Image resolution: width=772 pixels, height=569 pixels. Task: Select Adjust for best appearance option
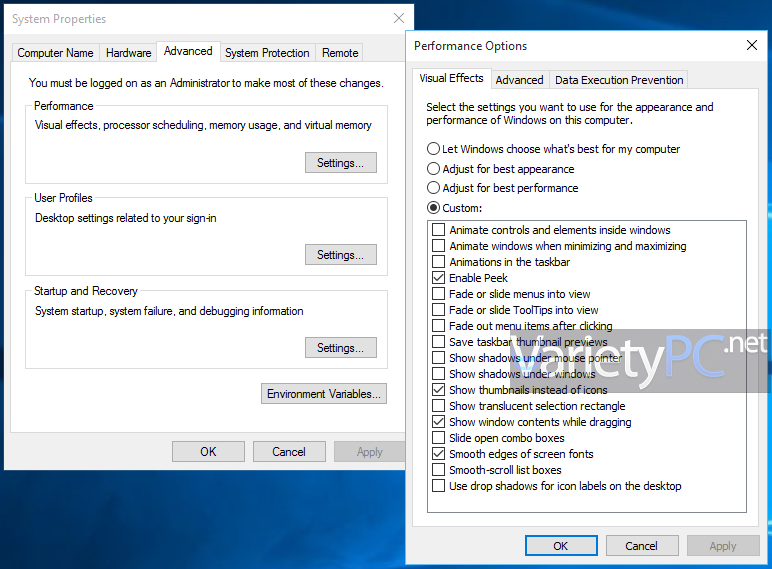pos(434,169)
